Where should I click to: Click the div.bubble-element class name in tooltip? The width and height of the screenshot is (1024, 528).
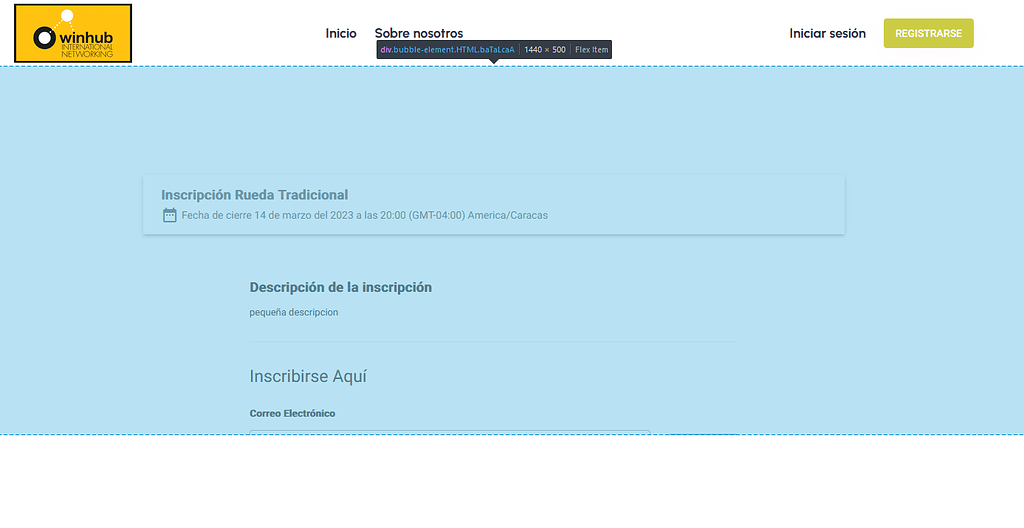coord(447,50)
